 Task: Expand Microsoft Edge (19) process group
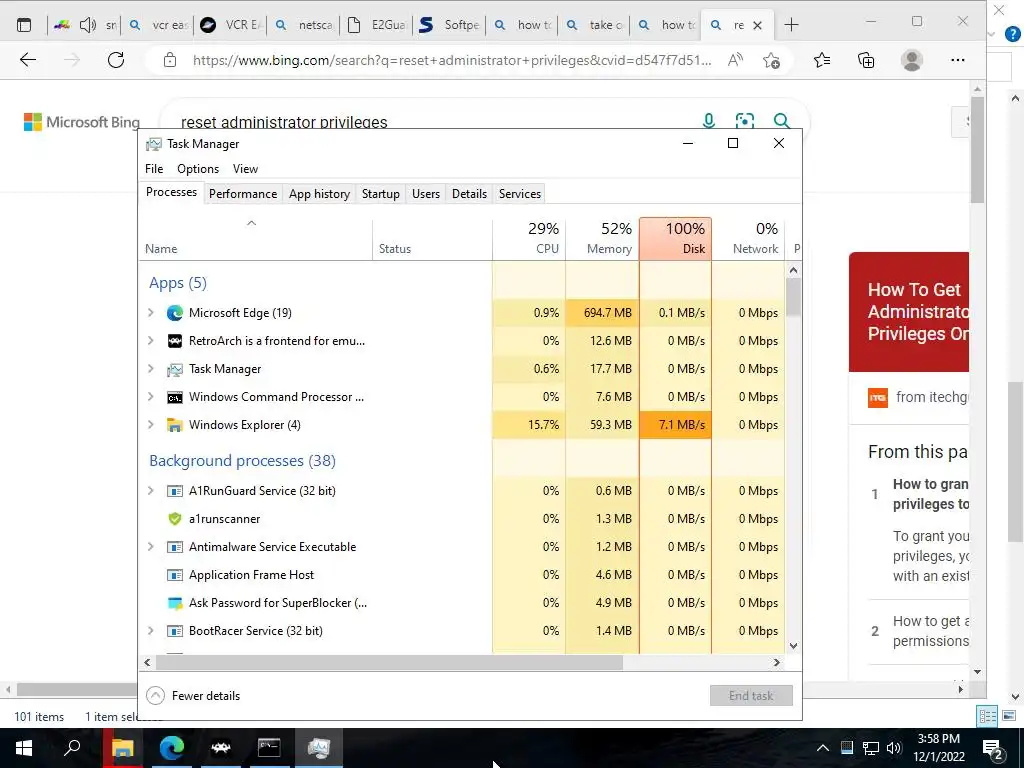coord(151,313)
